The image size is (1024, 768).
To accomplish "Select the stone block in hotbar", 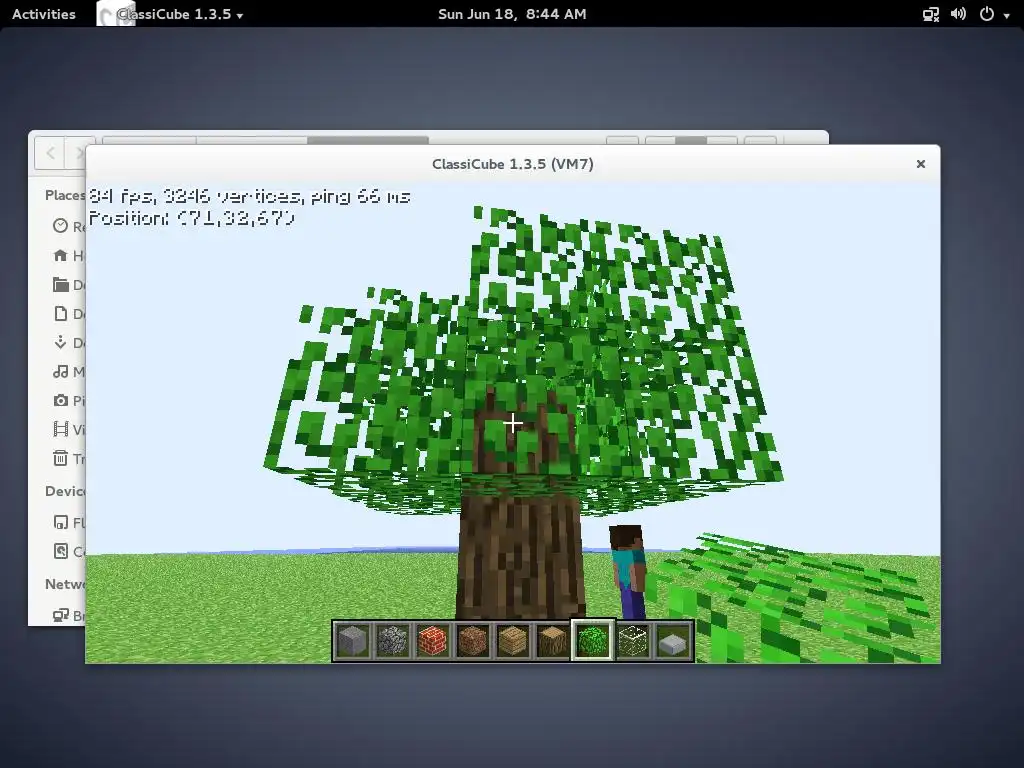I will click(x=353, y=641).
